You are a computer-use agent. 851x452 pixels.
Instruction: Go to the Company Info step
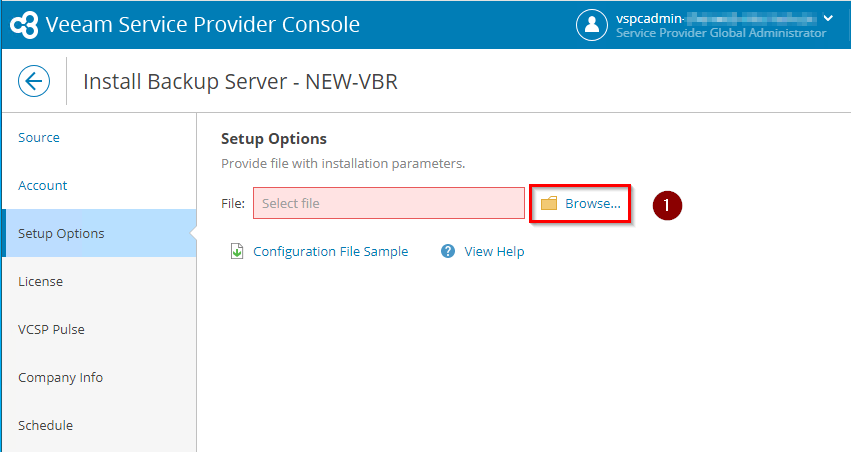pos(60,378)
